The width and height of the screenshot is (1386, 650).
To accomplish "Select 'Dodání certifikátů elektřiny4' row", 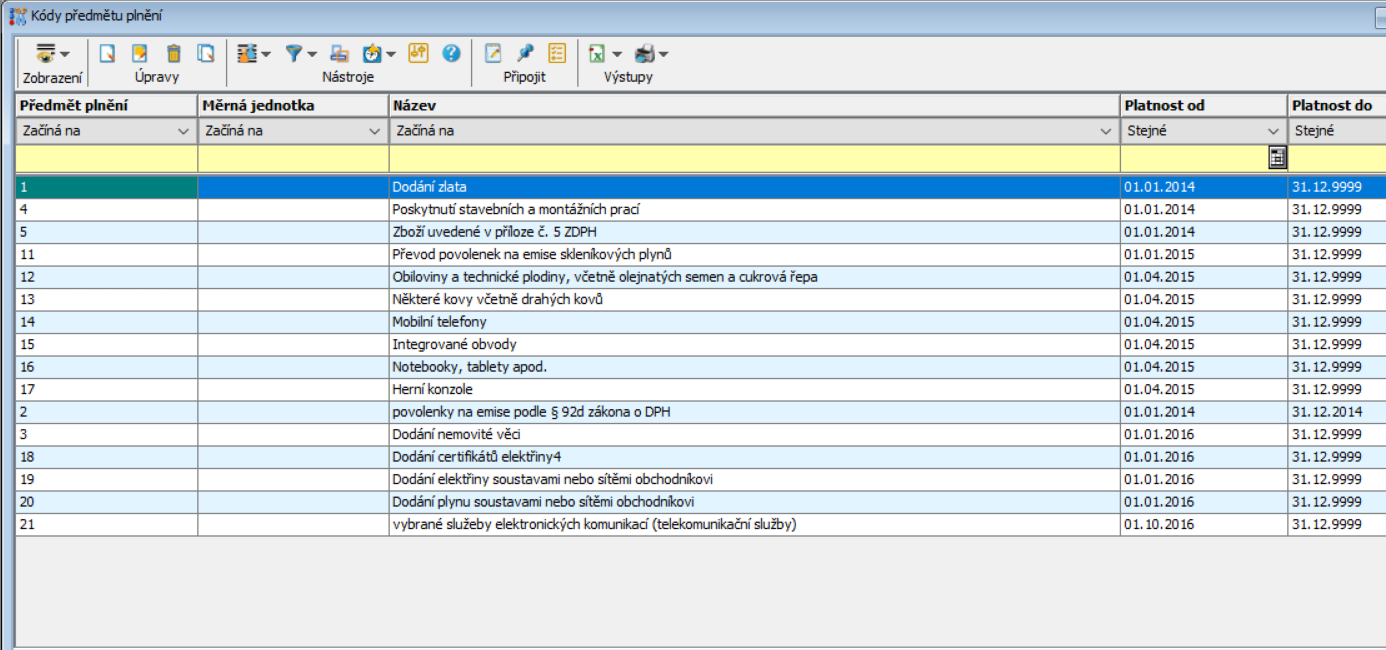I will coord(700,457).
